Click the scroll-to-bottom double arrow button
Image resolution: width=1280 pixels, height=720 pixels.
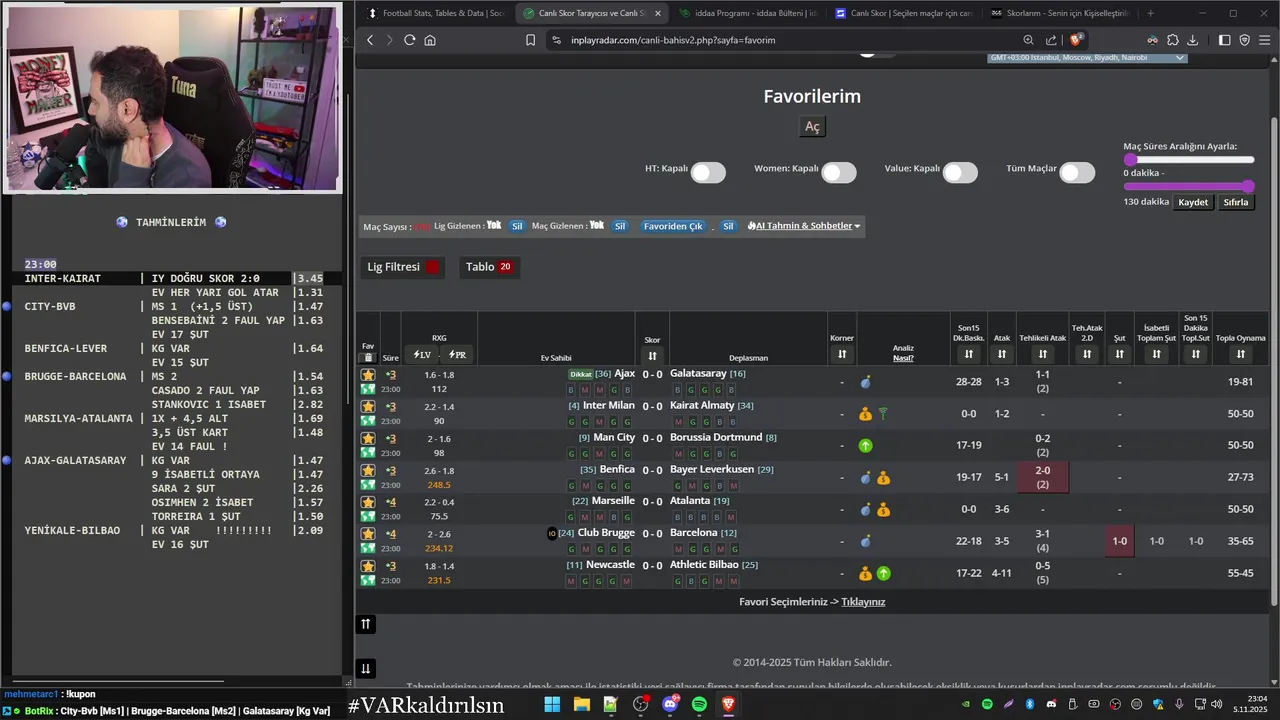[x=366, y=669]
